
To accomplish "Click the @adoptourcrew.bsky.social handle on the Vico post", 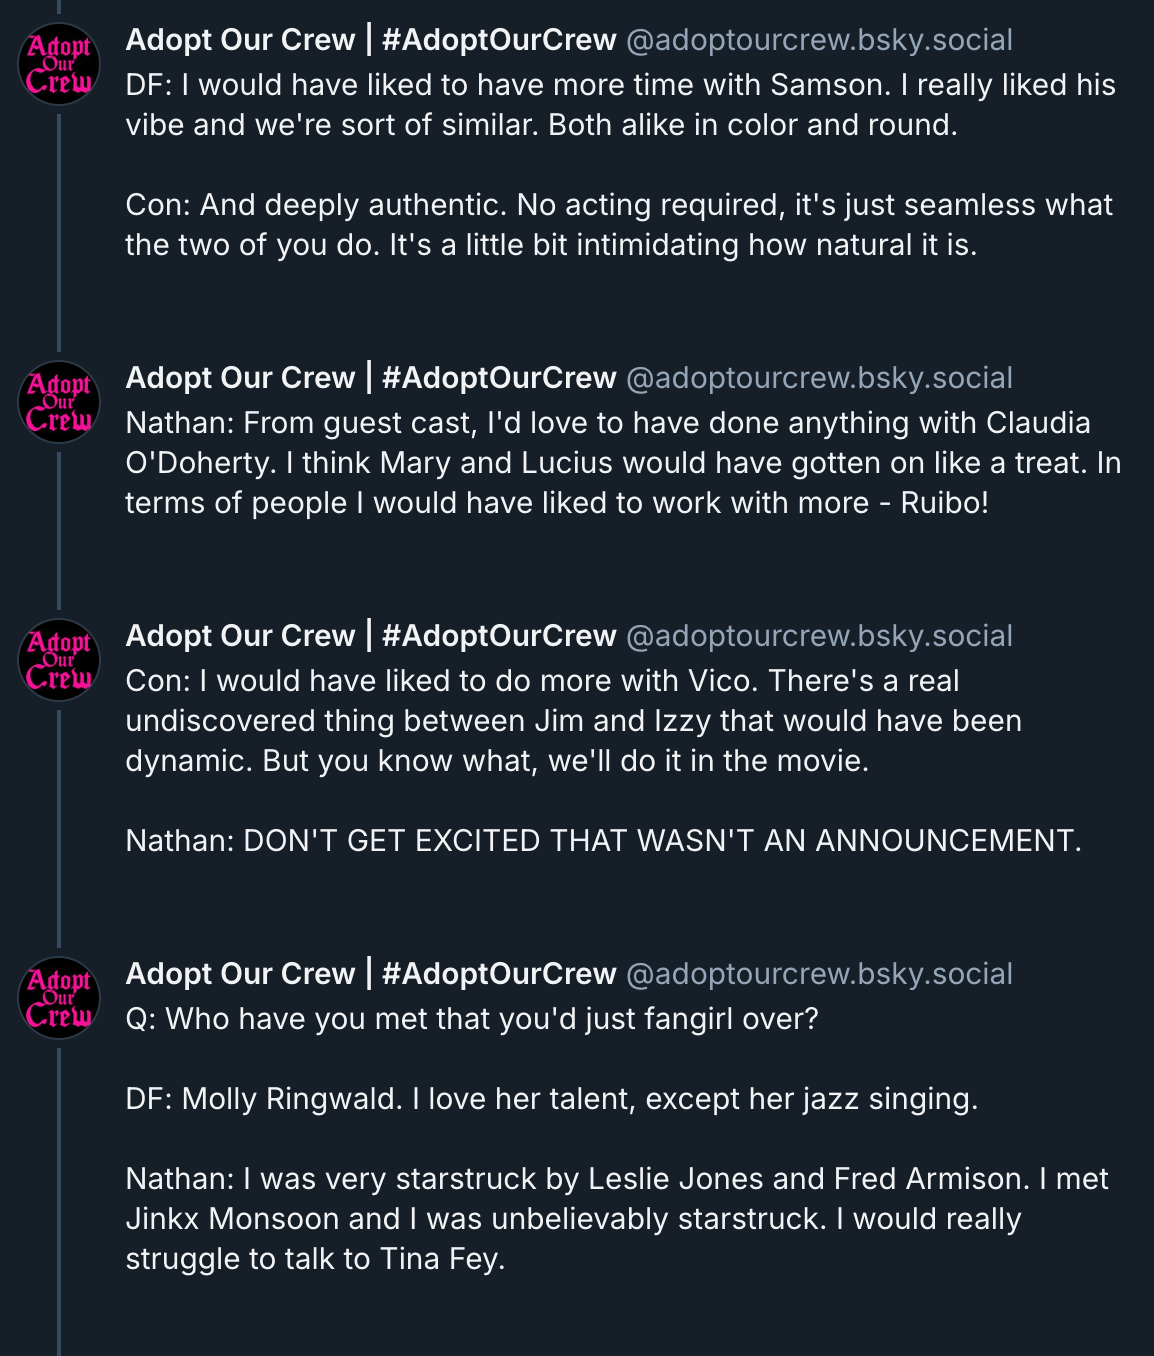I will pyautogui.click(x=819, y=636).
